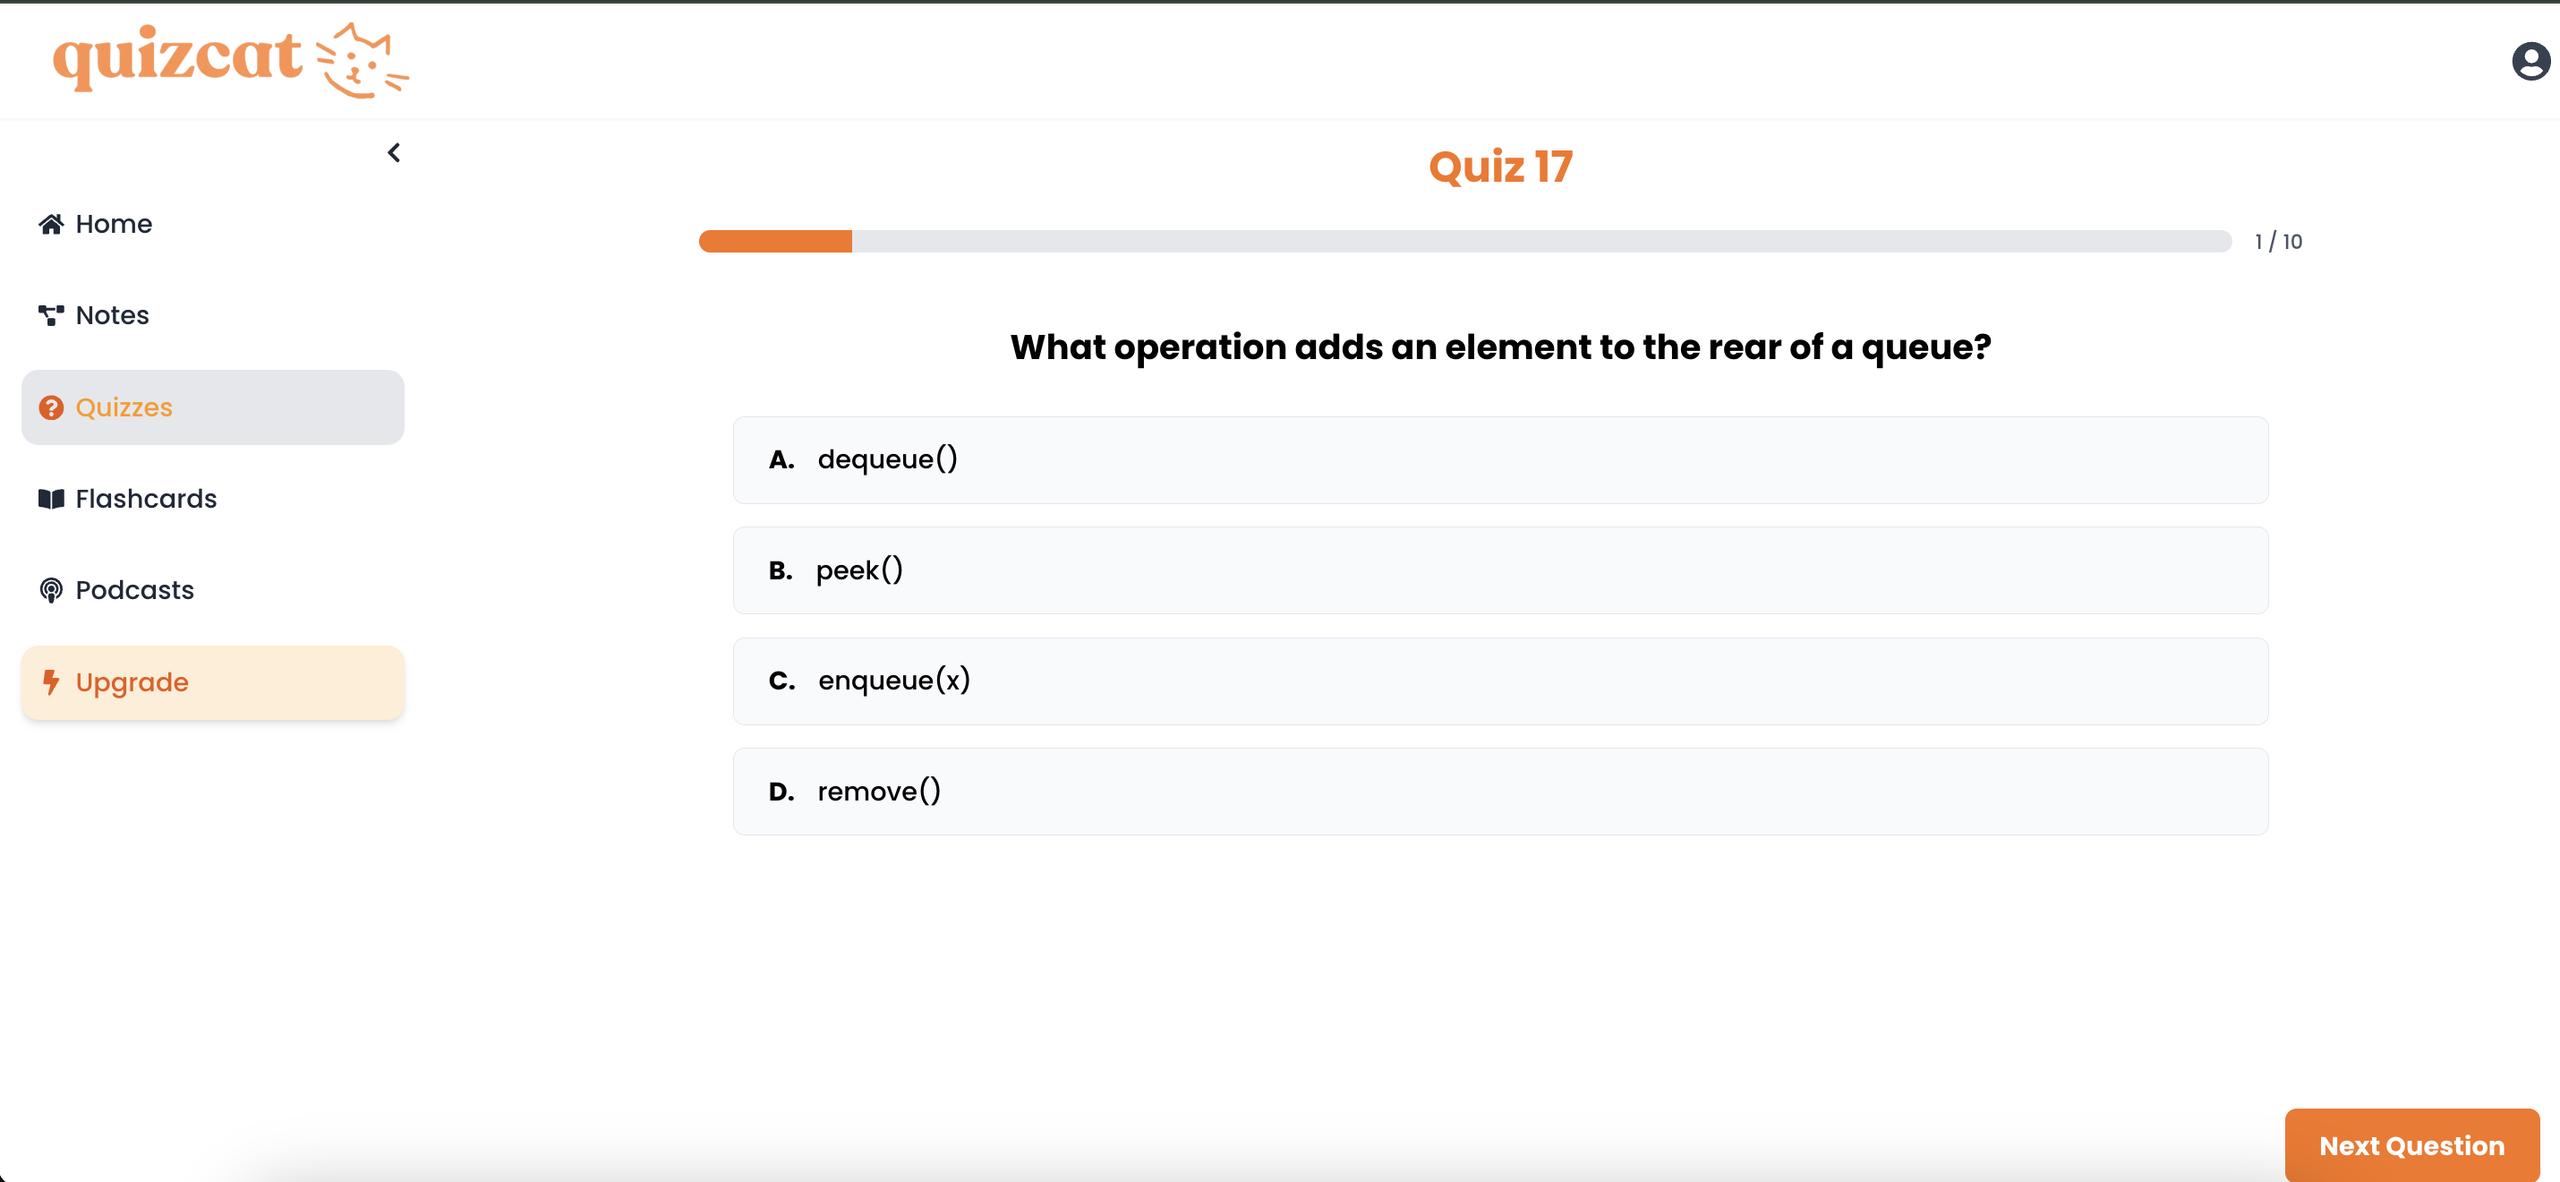Click the Home house icon
The height and width of the screenshot is (1182, 2560).
pos(51,224)
